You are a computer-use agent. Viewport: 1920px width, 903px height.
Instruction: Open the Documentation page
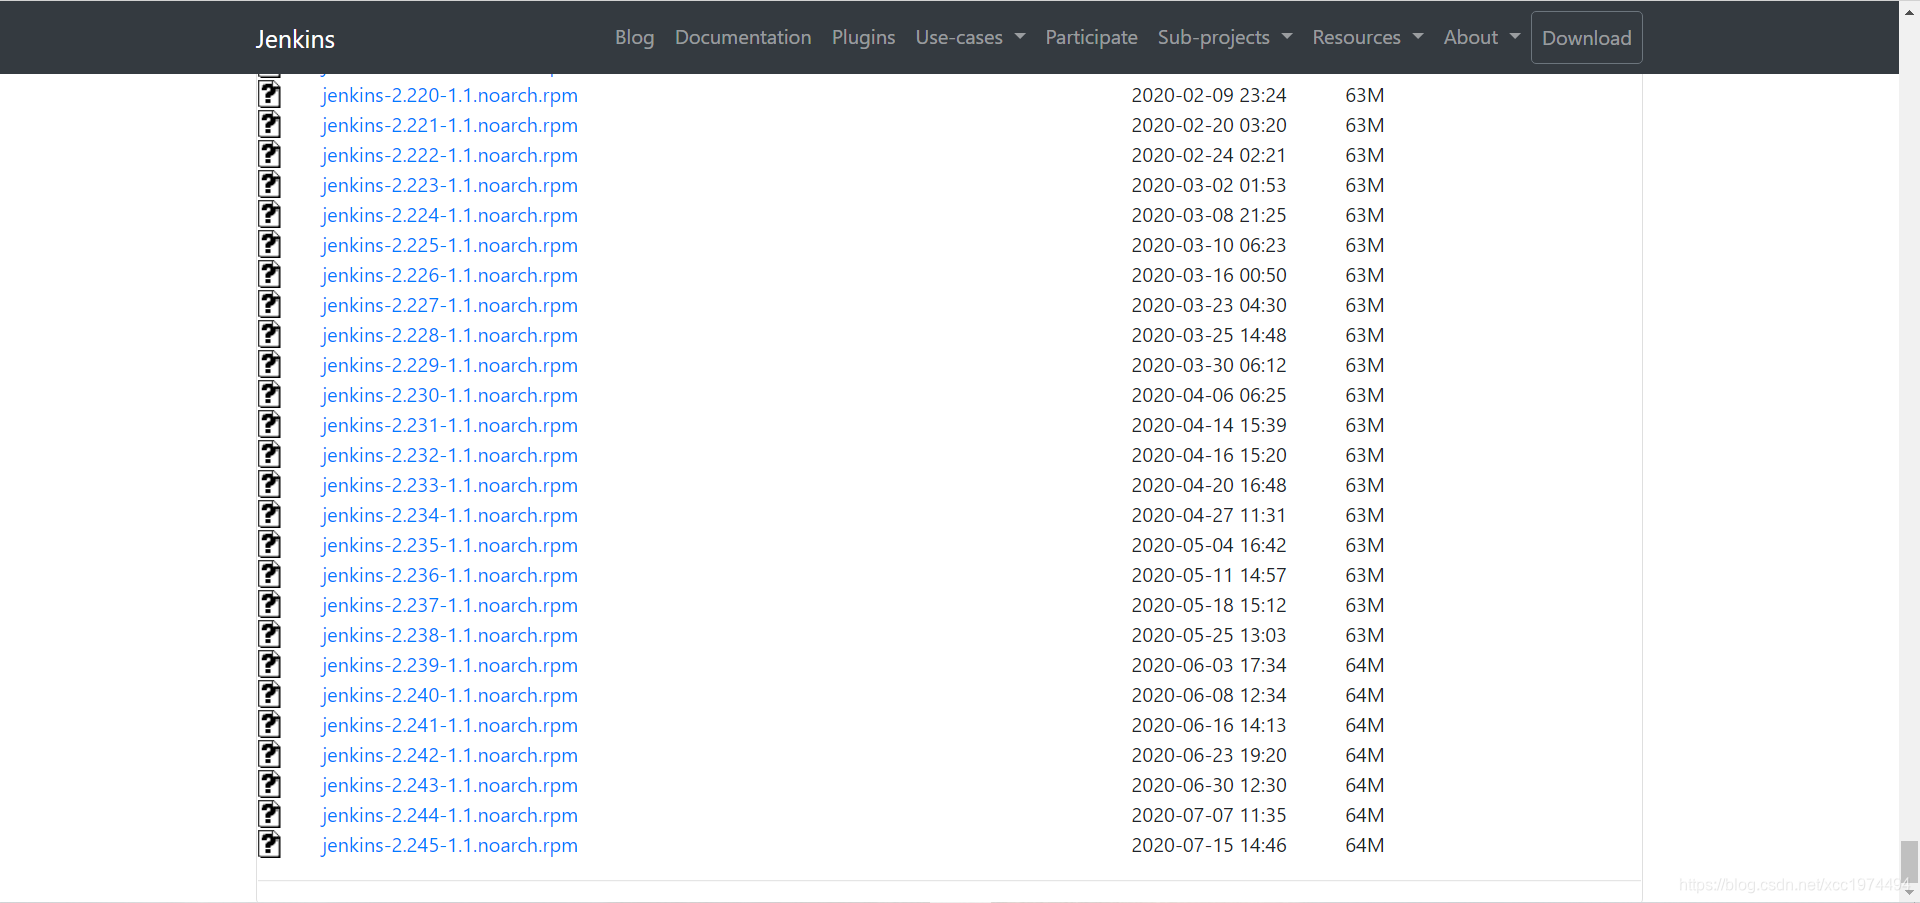click(743, 37)
